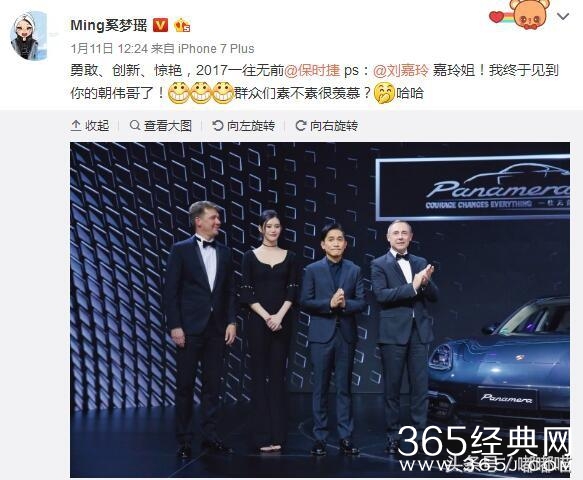Click the Panamera event photo
This screenshot has width=583, height=480.
click(x=320, y=309)
